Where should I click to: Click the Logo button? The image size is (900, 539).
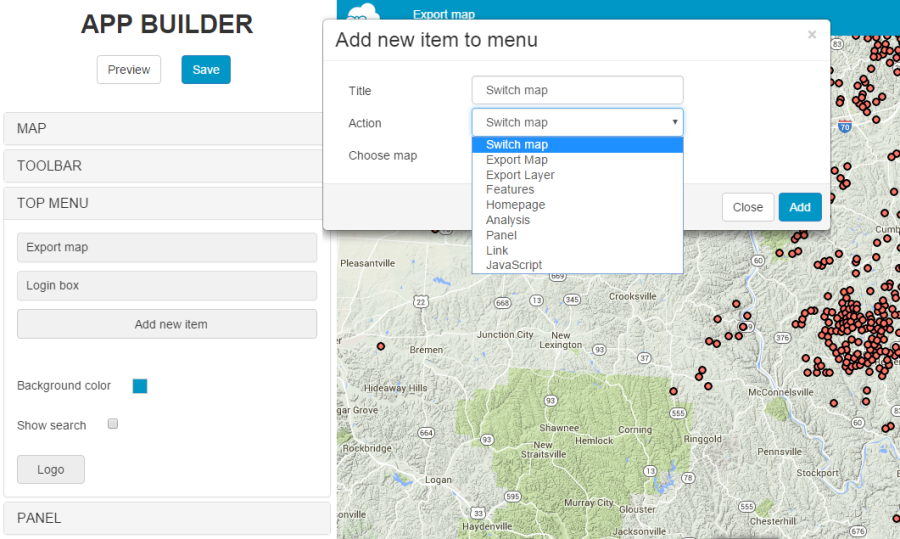pos(51,470)
